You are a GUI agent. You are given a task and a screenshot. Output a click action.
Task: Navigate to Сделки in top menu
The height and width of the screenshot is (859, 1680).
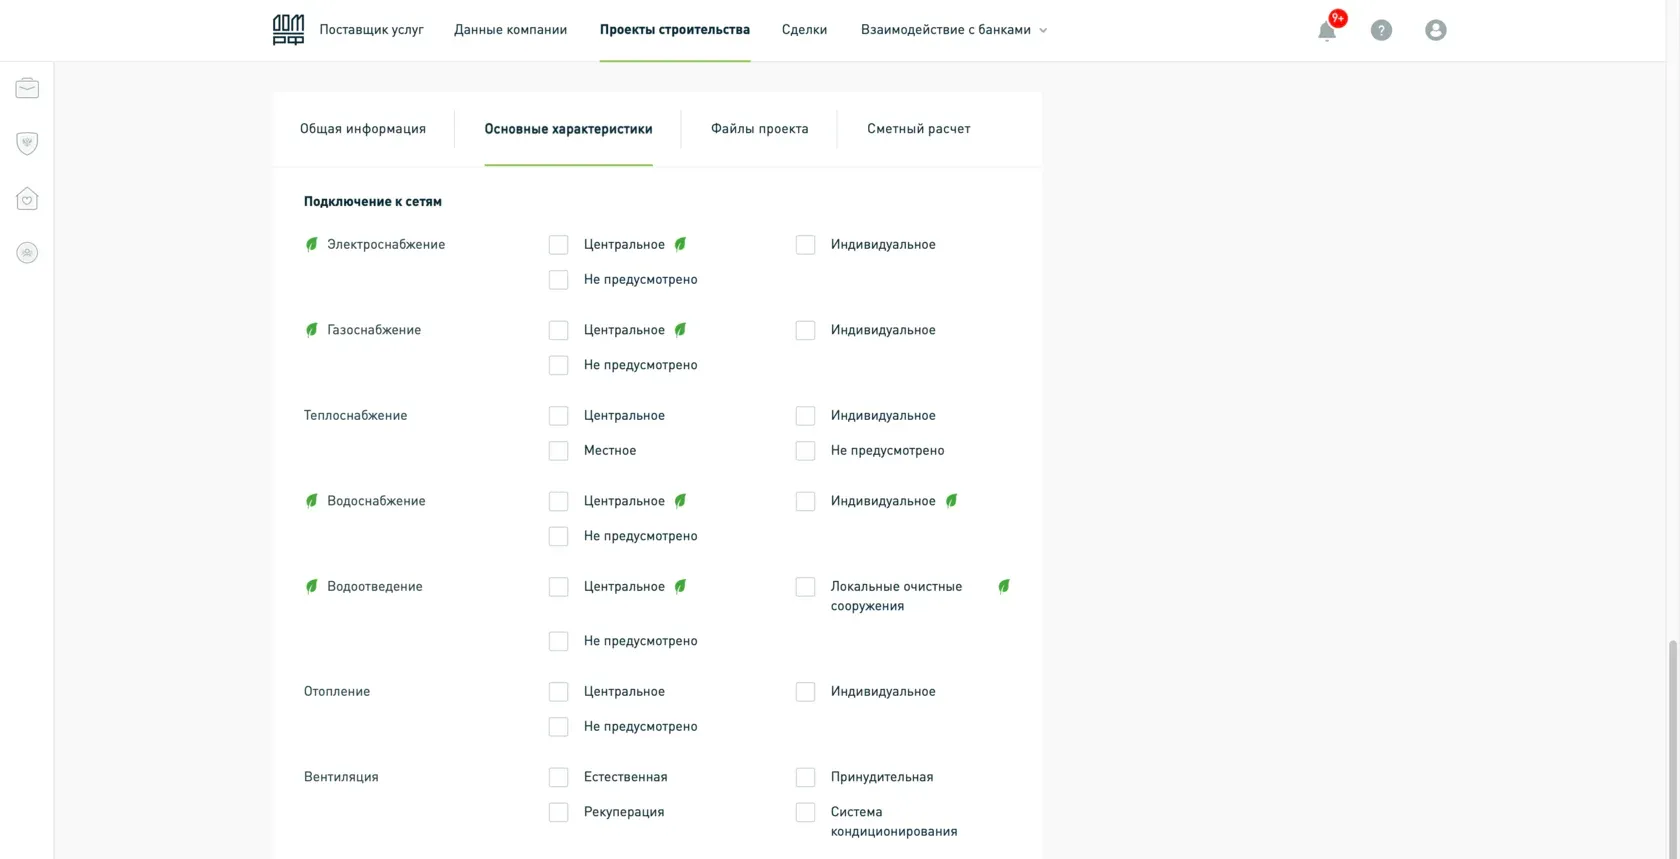tap(804, 30)
